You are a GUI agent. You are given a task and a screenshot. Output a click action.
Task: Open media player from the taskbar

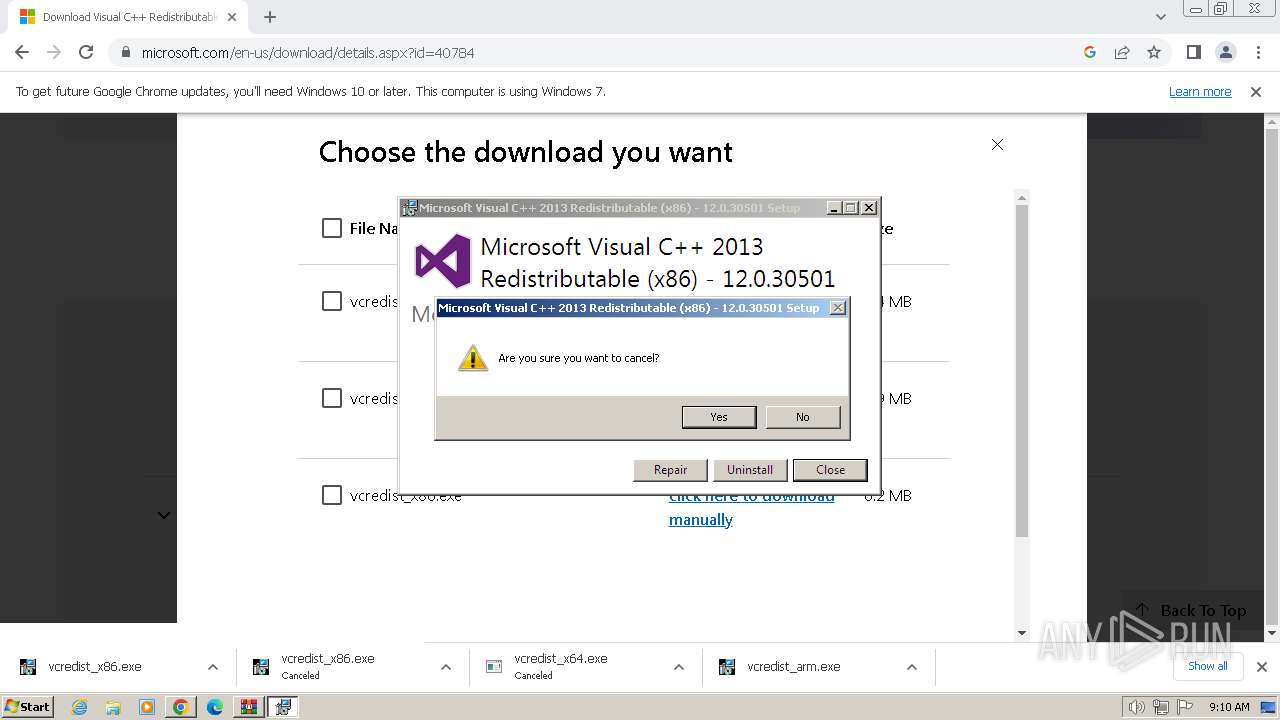point(147,707)
